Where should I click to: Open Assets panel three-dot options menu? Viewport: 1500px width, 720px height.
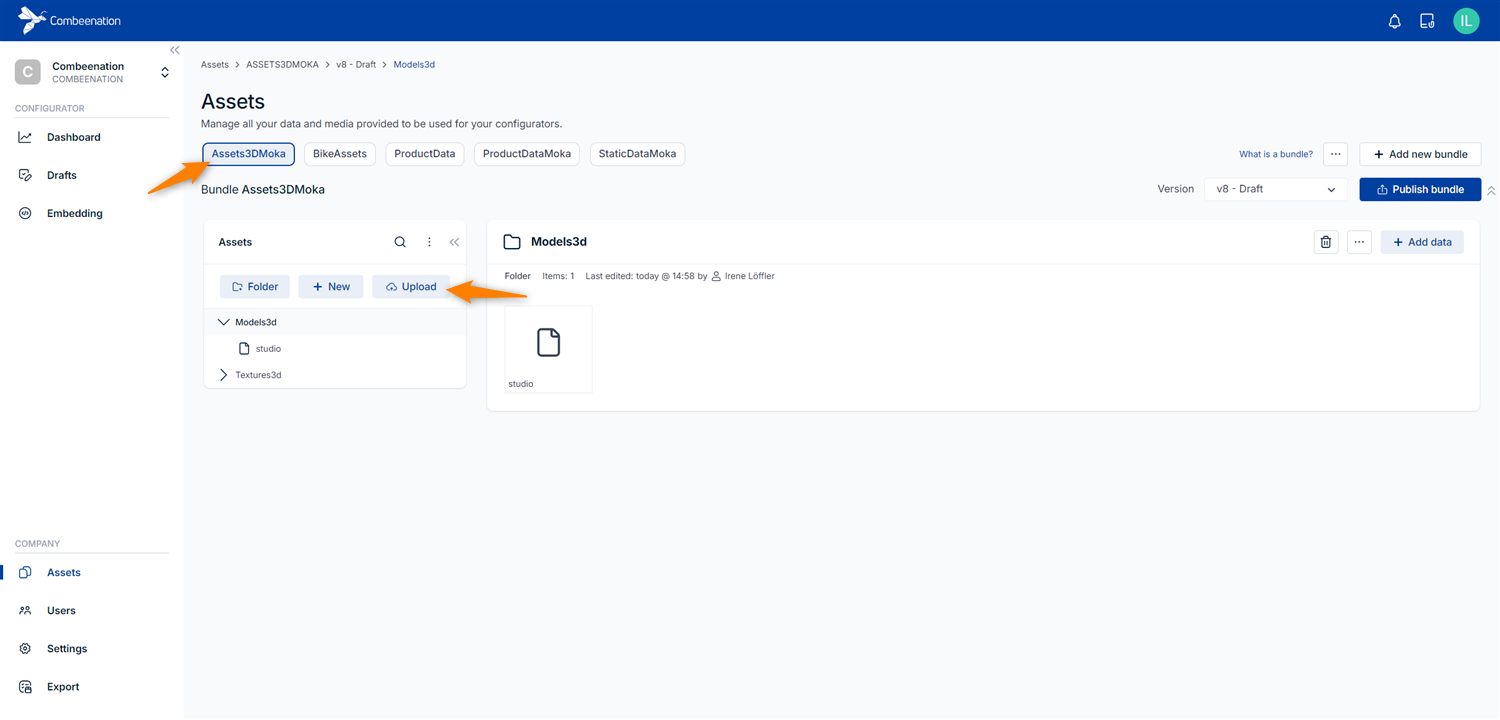[429, 242]
